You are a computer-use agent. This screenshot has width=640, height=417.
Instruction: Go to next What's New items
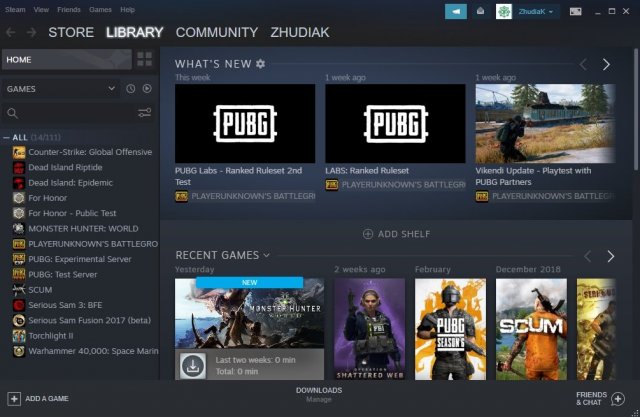(x=607, y=64)
